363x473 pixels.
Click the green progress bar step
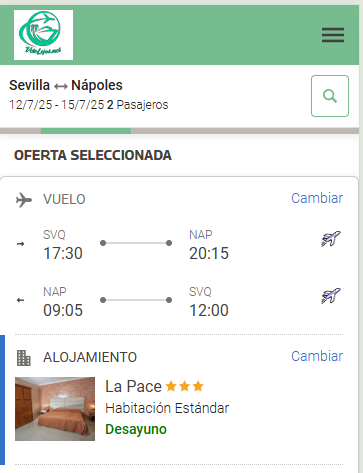tap(86, 131)
